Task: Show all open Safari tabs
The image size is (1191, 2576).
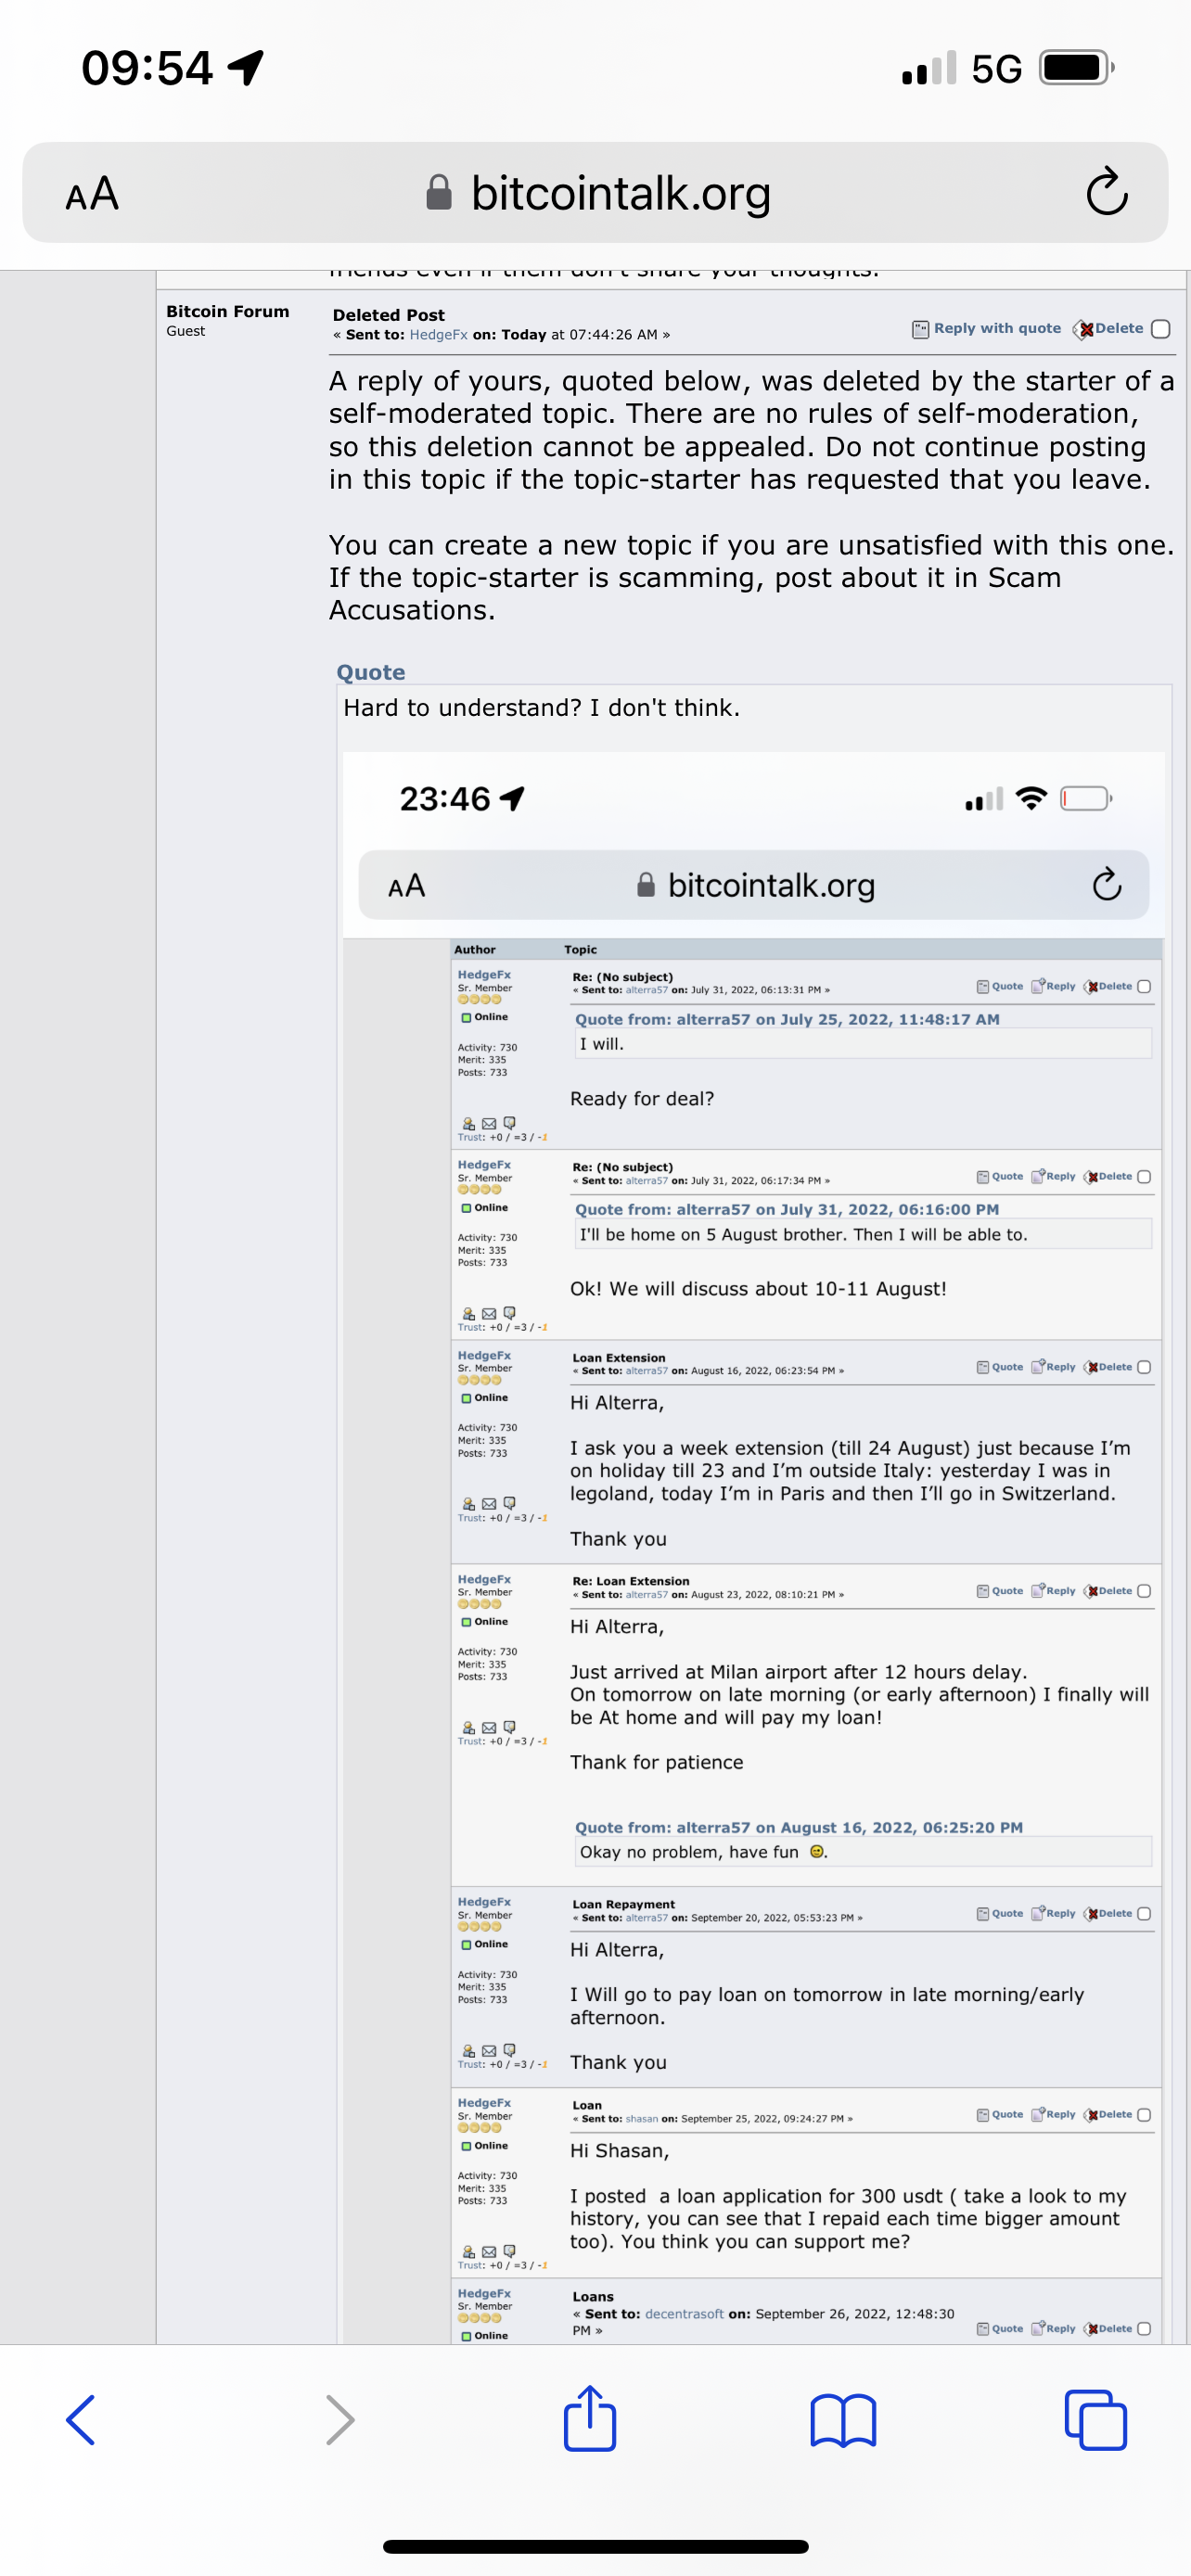Action: click(x=1096, y=2420)
